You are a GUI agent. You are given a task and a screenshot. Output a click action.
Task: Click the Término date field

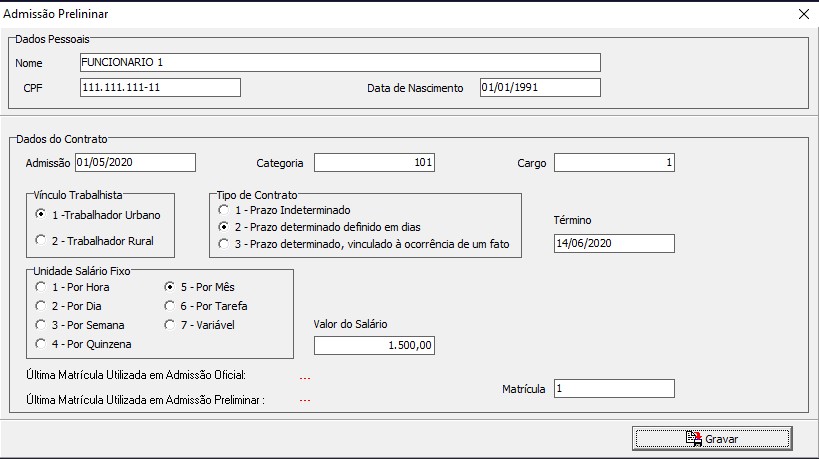[x=614, y=243]
